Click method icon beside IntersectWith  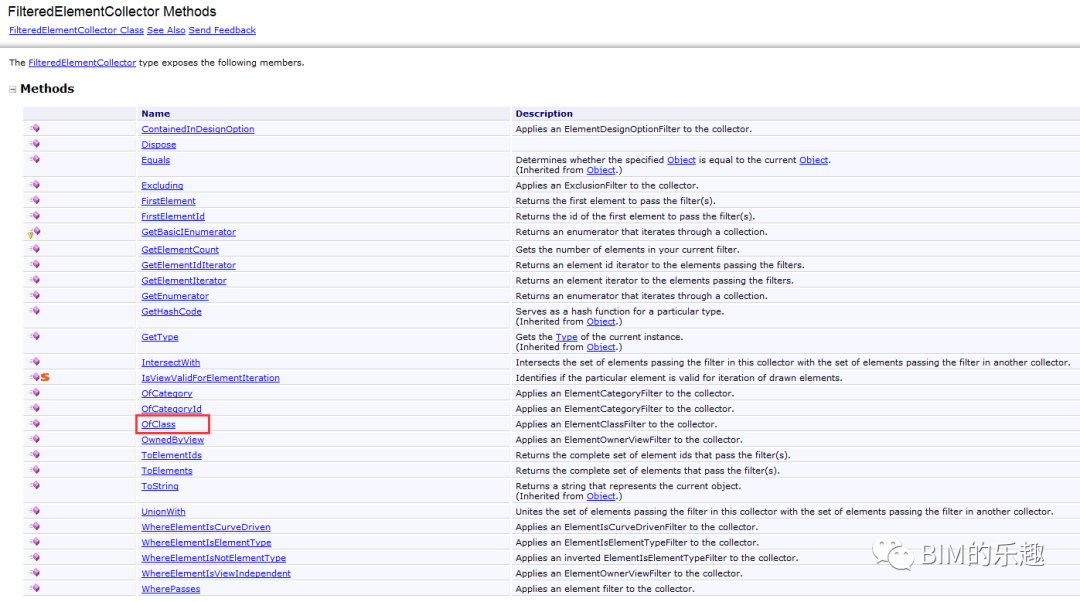tap(35, 362)
